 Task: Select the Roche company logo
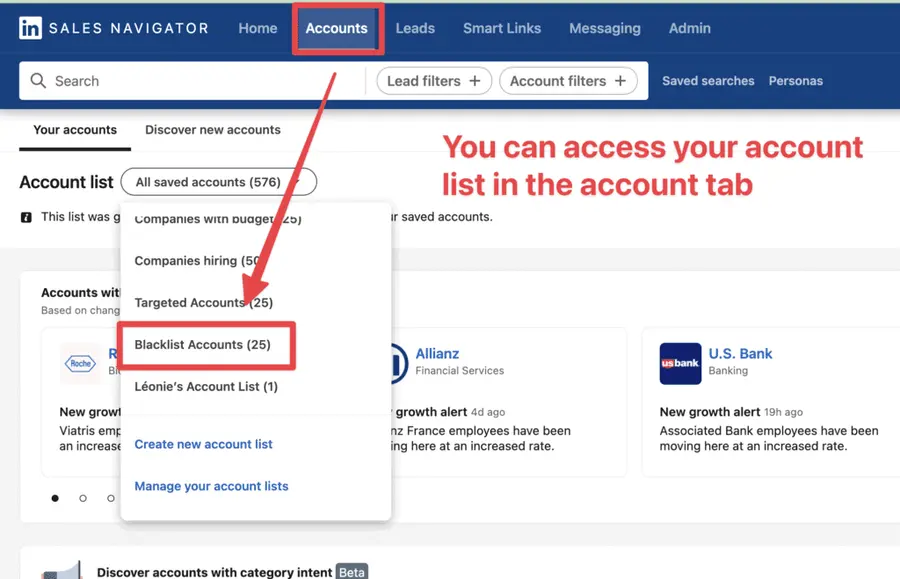coord(80,365)
